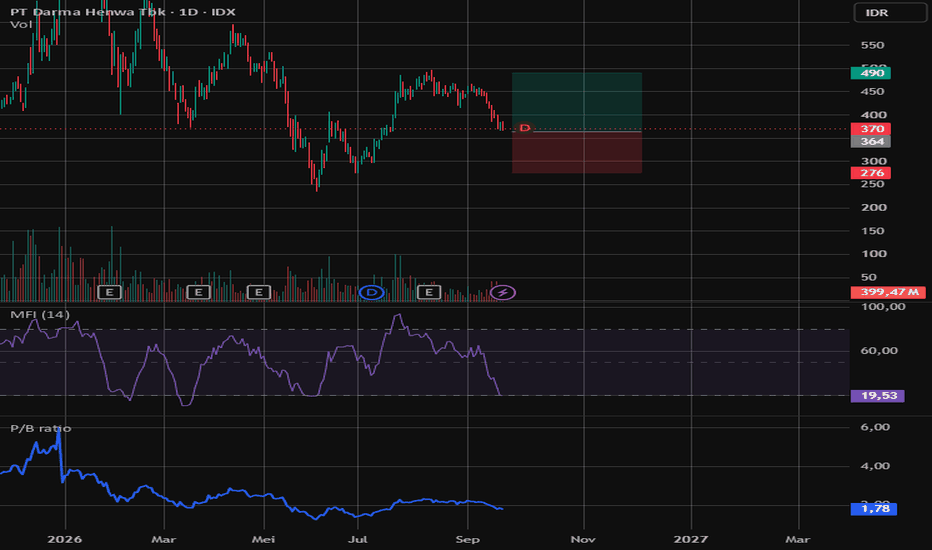The width and height of the screenshot is (932, 550).
Task: Select the green profit zone of the position
Action: (577, 100)
